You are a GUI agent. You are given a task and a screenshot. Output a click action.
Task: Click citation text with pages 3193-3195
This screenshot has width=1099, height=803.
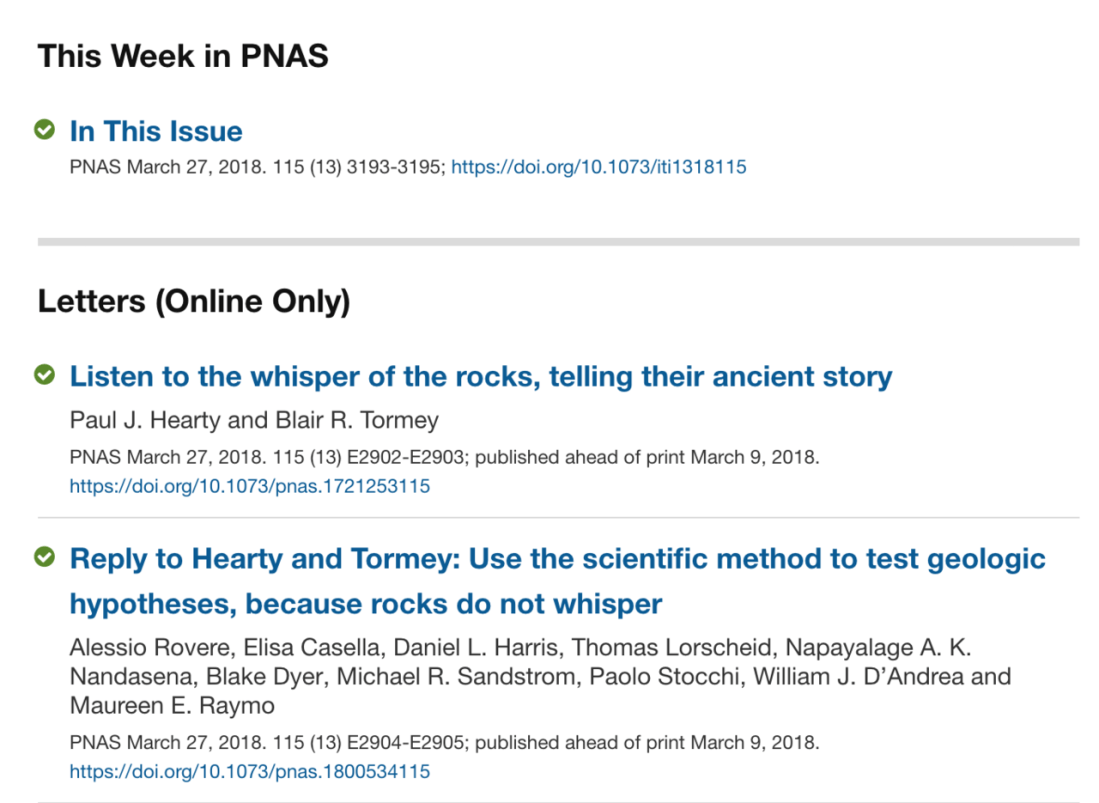[257, 167]
